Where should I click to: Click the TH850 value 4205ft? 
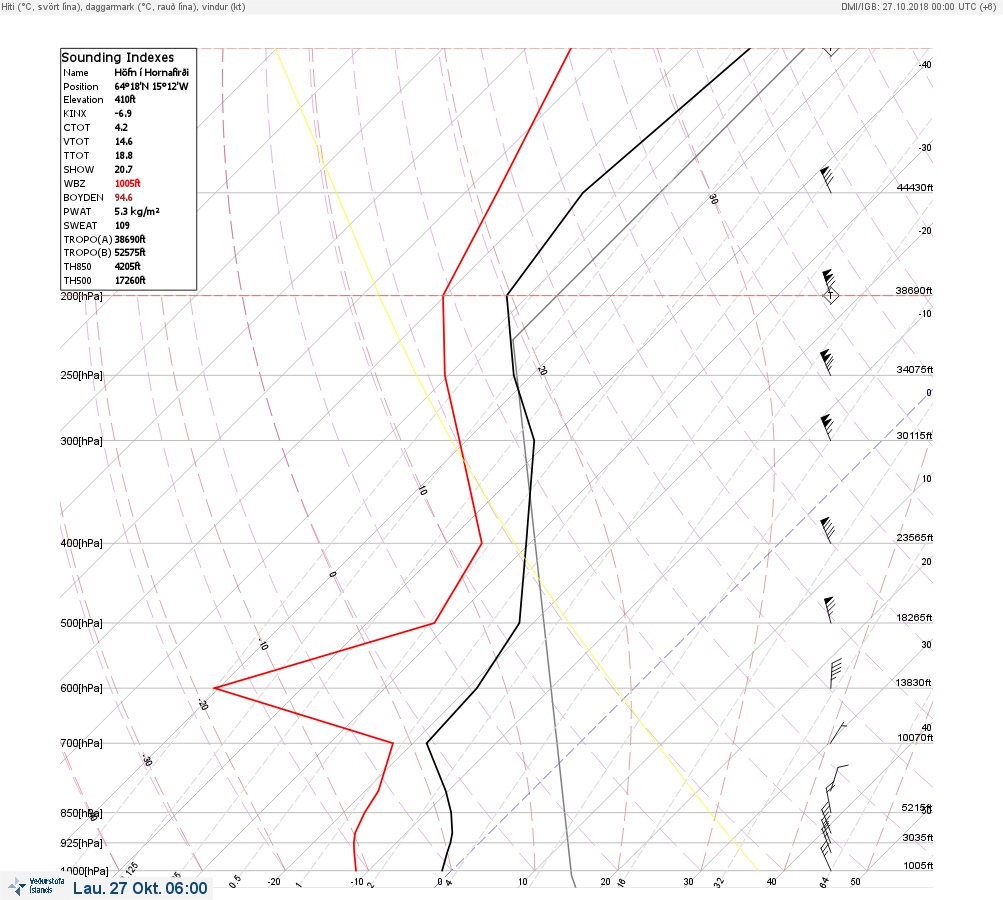127,267
